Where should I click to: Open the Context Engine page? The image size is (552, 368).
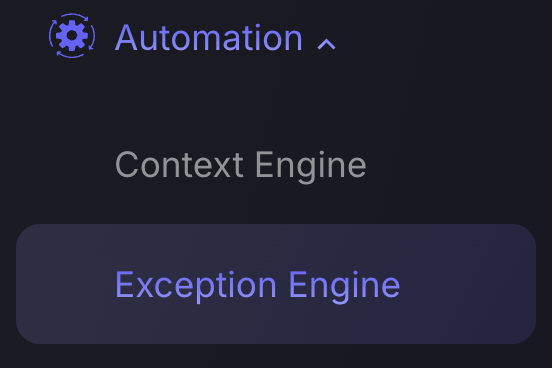241,165
